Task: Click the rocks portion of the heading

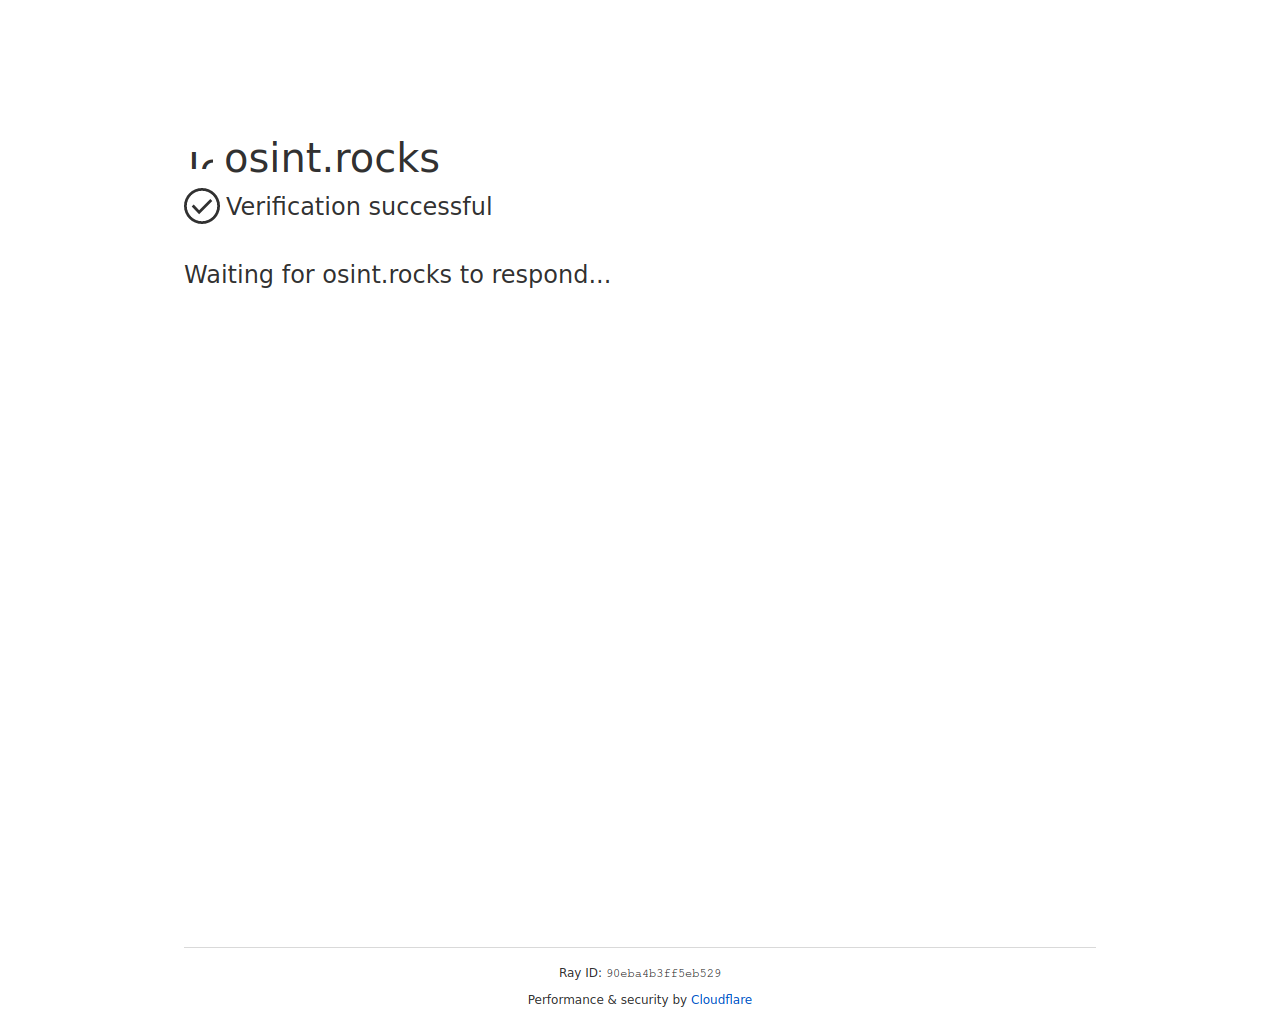Action: [x=386, y=158]
